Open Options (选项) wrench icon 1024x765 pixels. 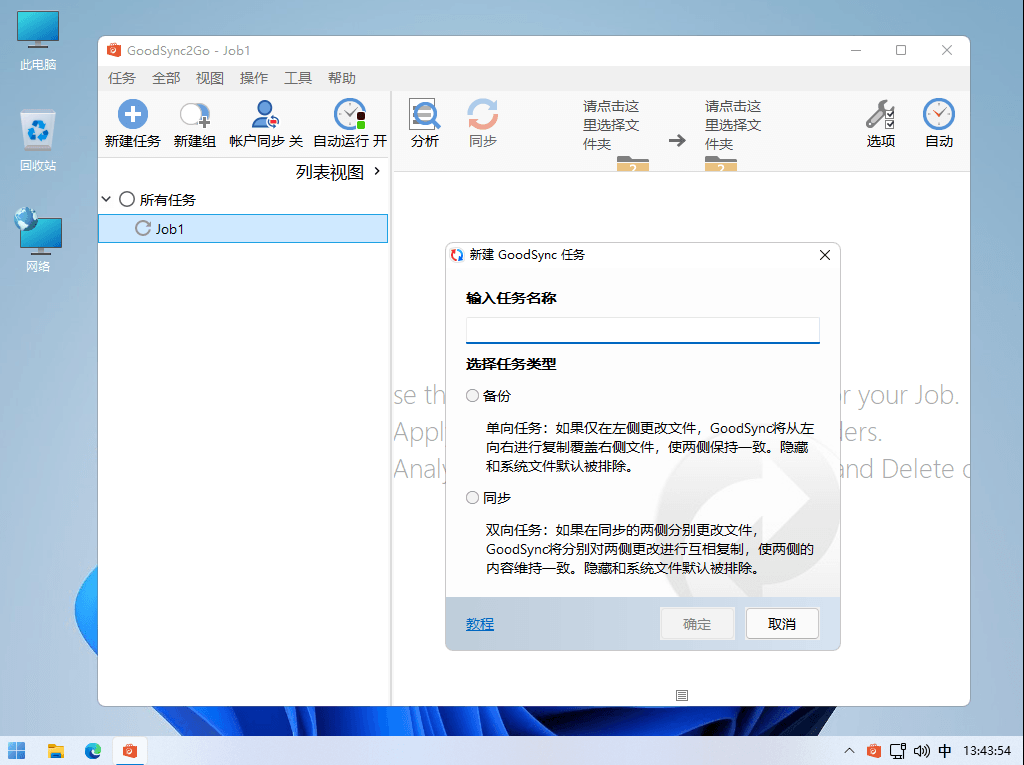point(880,114)
